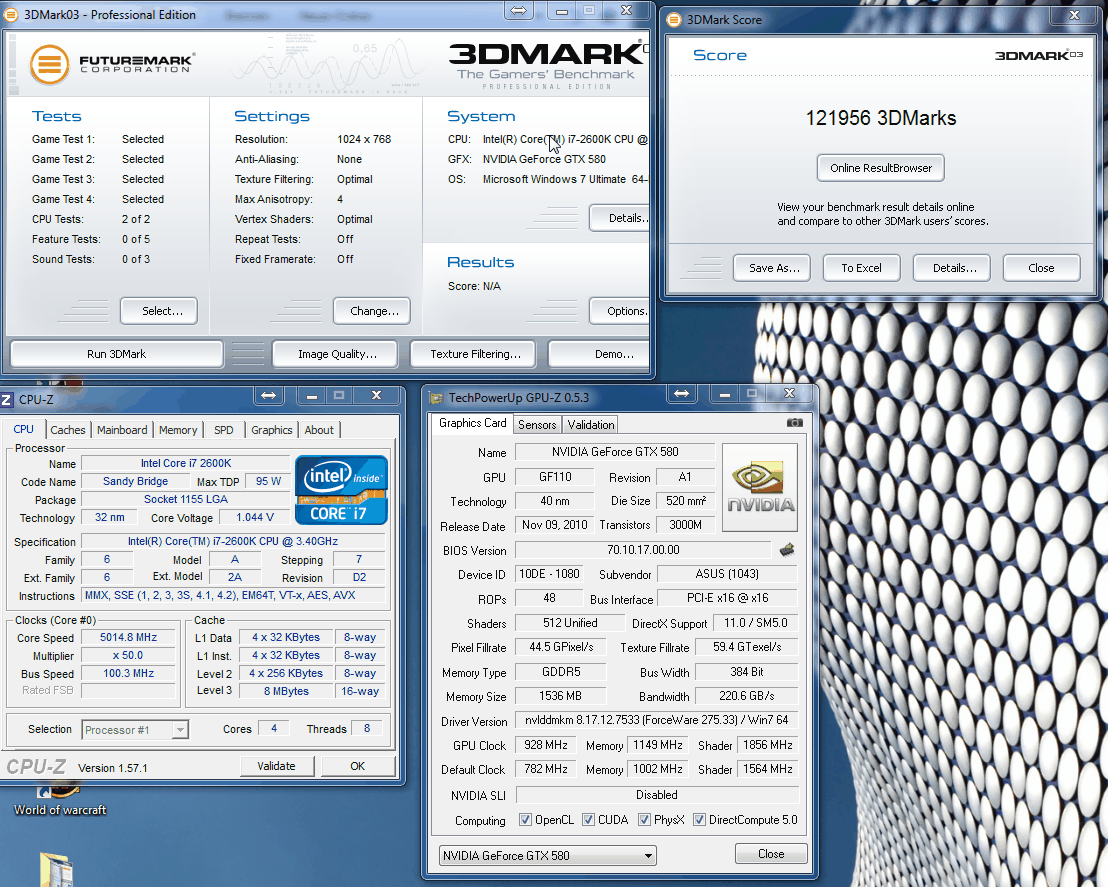Open the GPU selection dropdown in GPU-Z
This screenshot has height=887, width=1108.
(548, 855)
